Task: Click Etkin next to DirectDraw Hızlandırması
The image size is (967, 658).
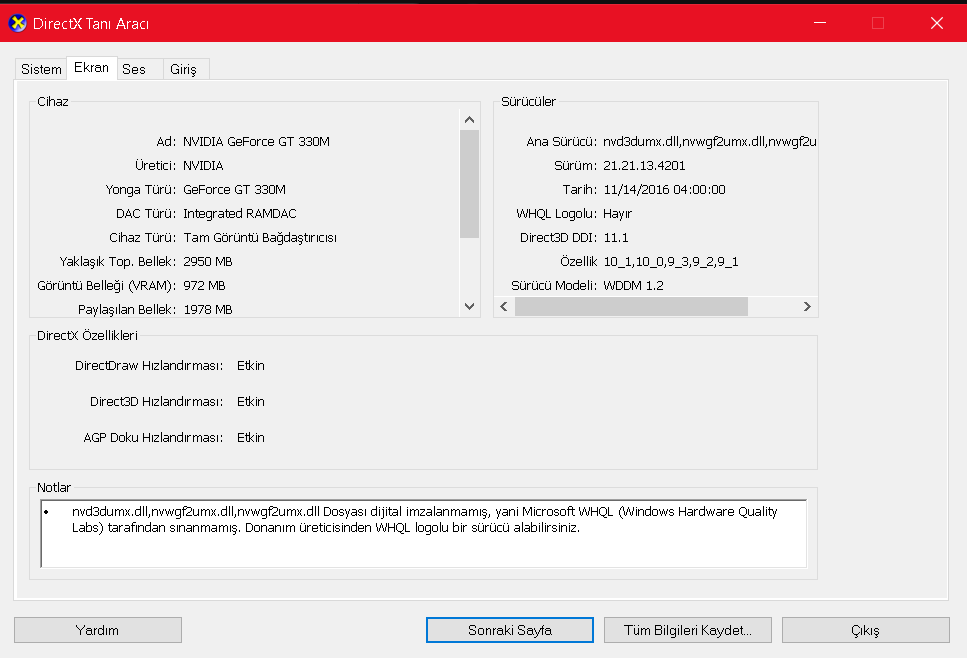Action: point(250,366)
